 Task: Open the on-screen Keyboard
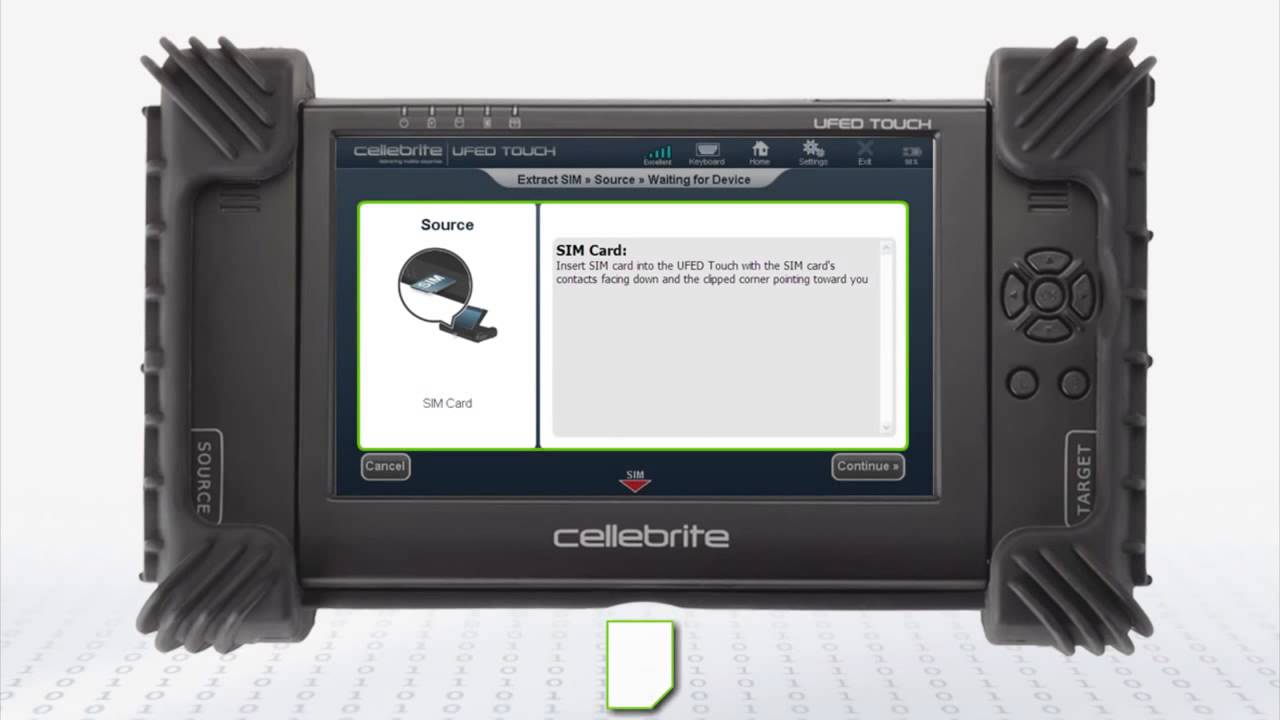(706, 153)
